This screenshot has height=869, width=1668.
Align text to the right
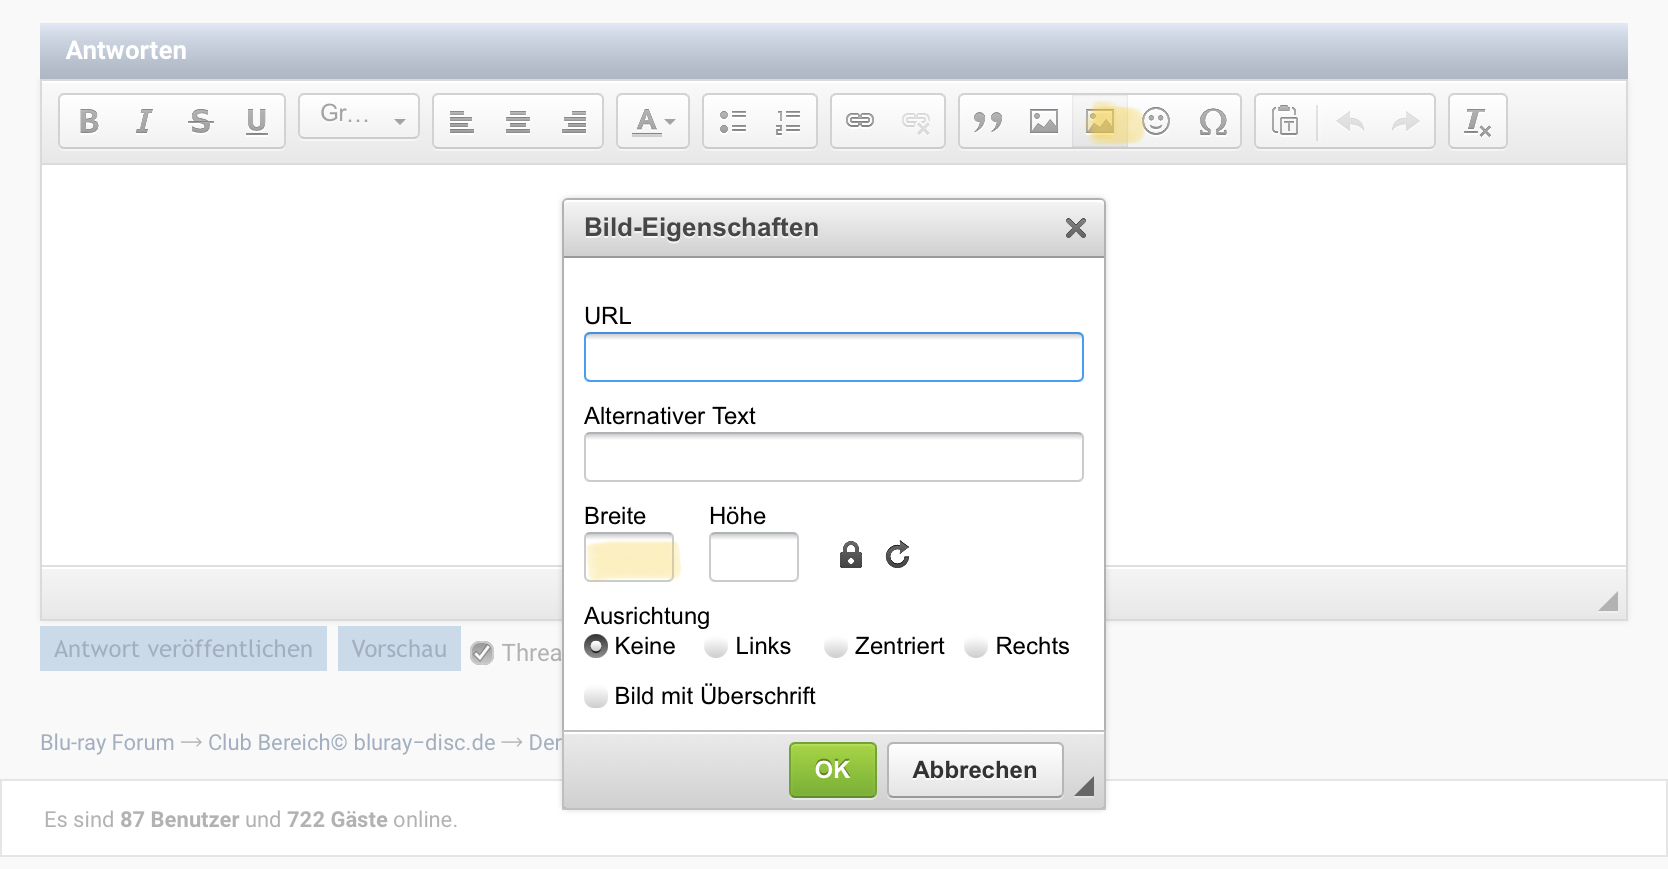point(574,121)
